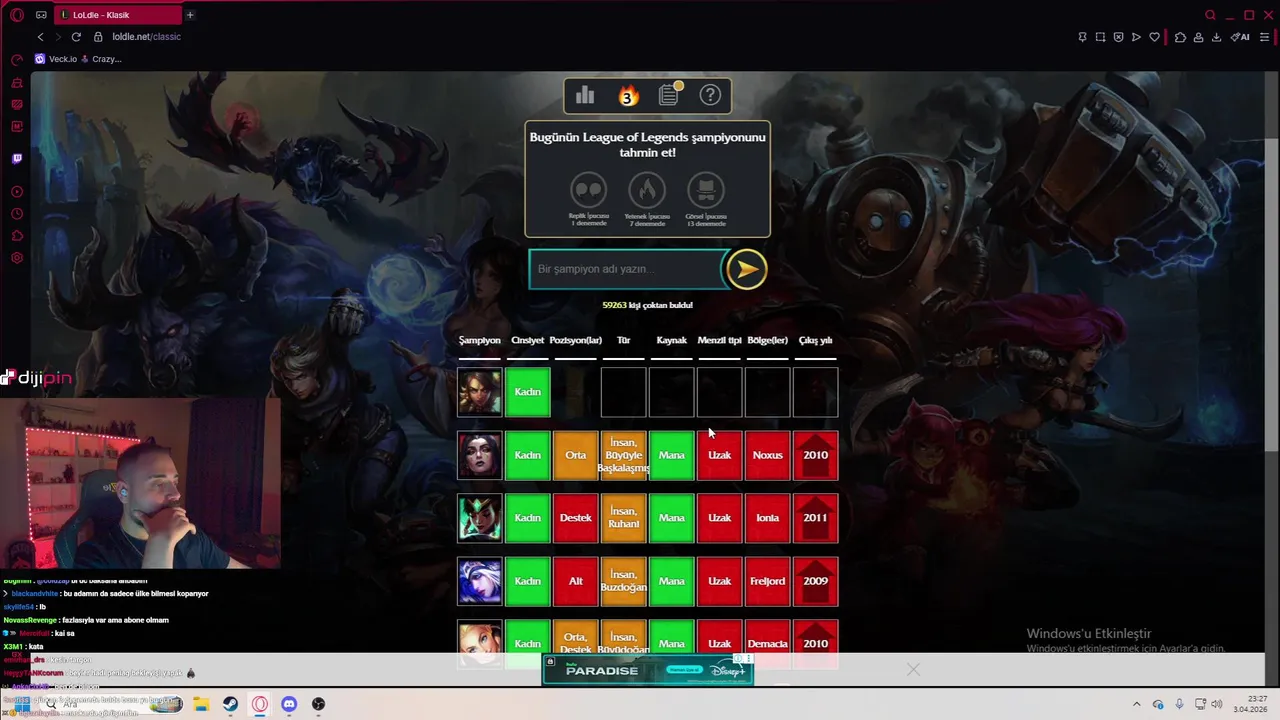Open the Veck.io bookmark
The image size is (1280, 720).
56,59
